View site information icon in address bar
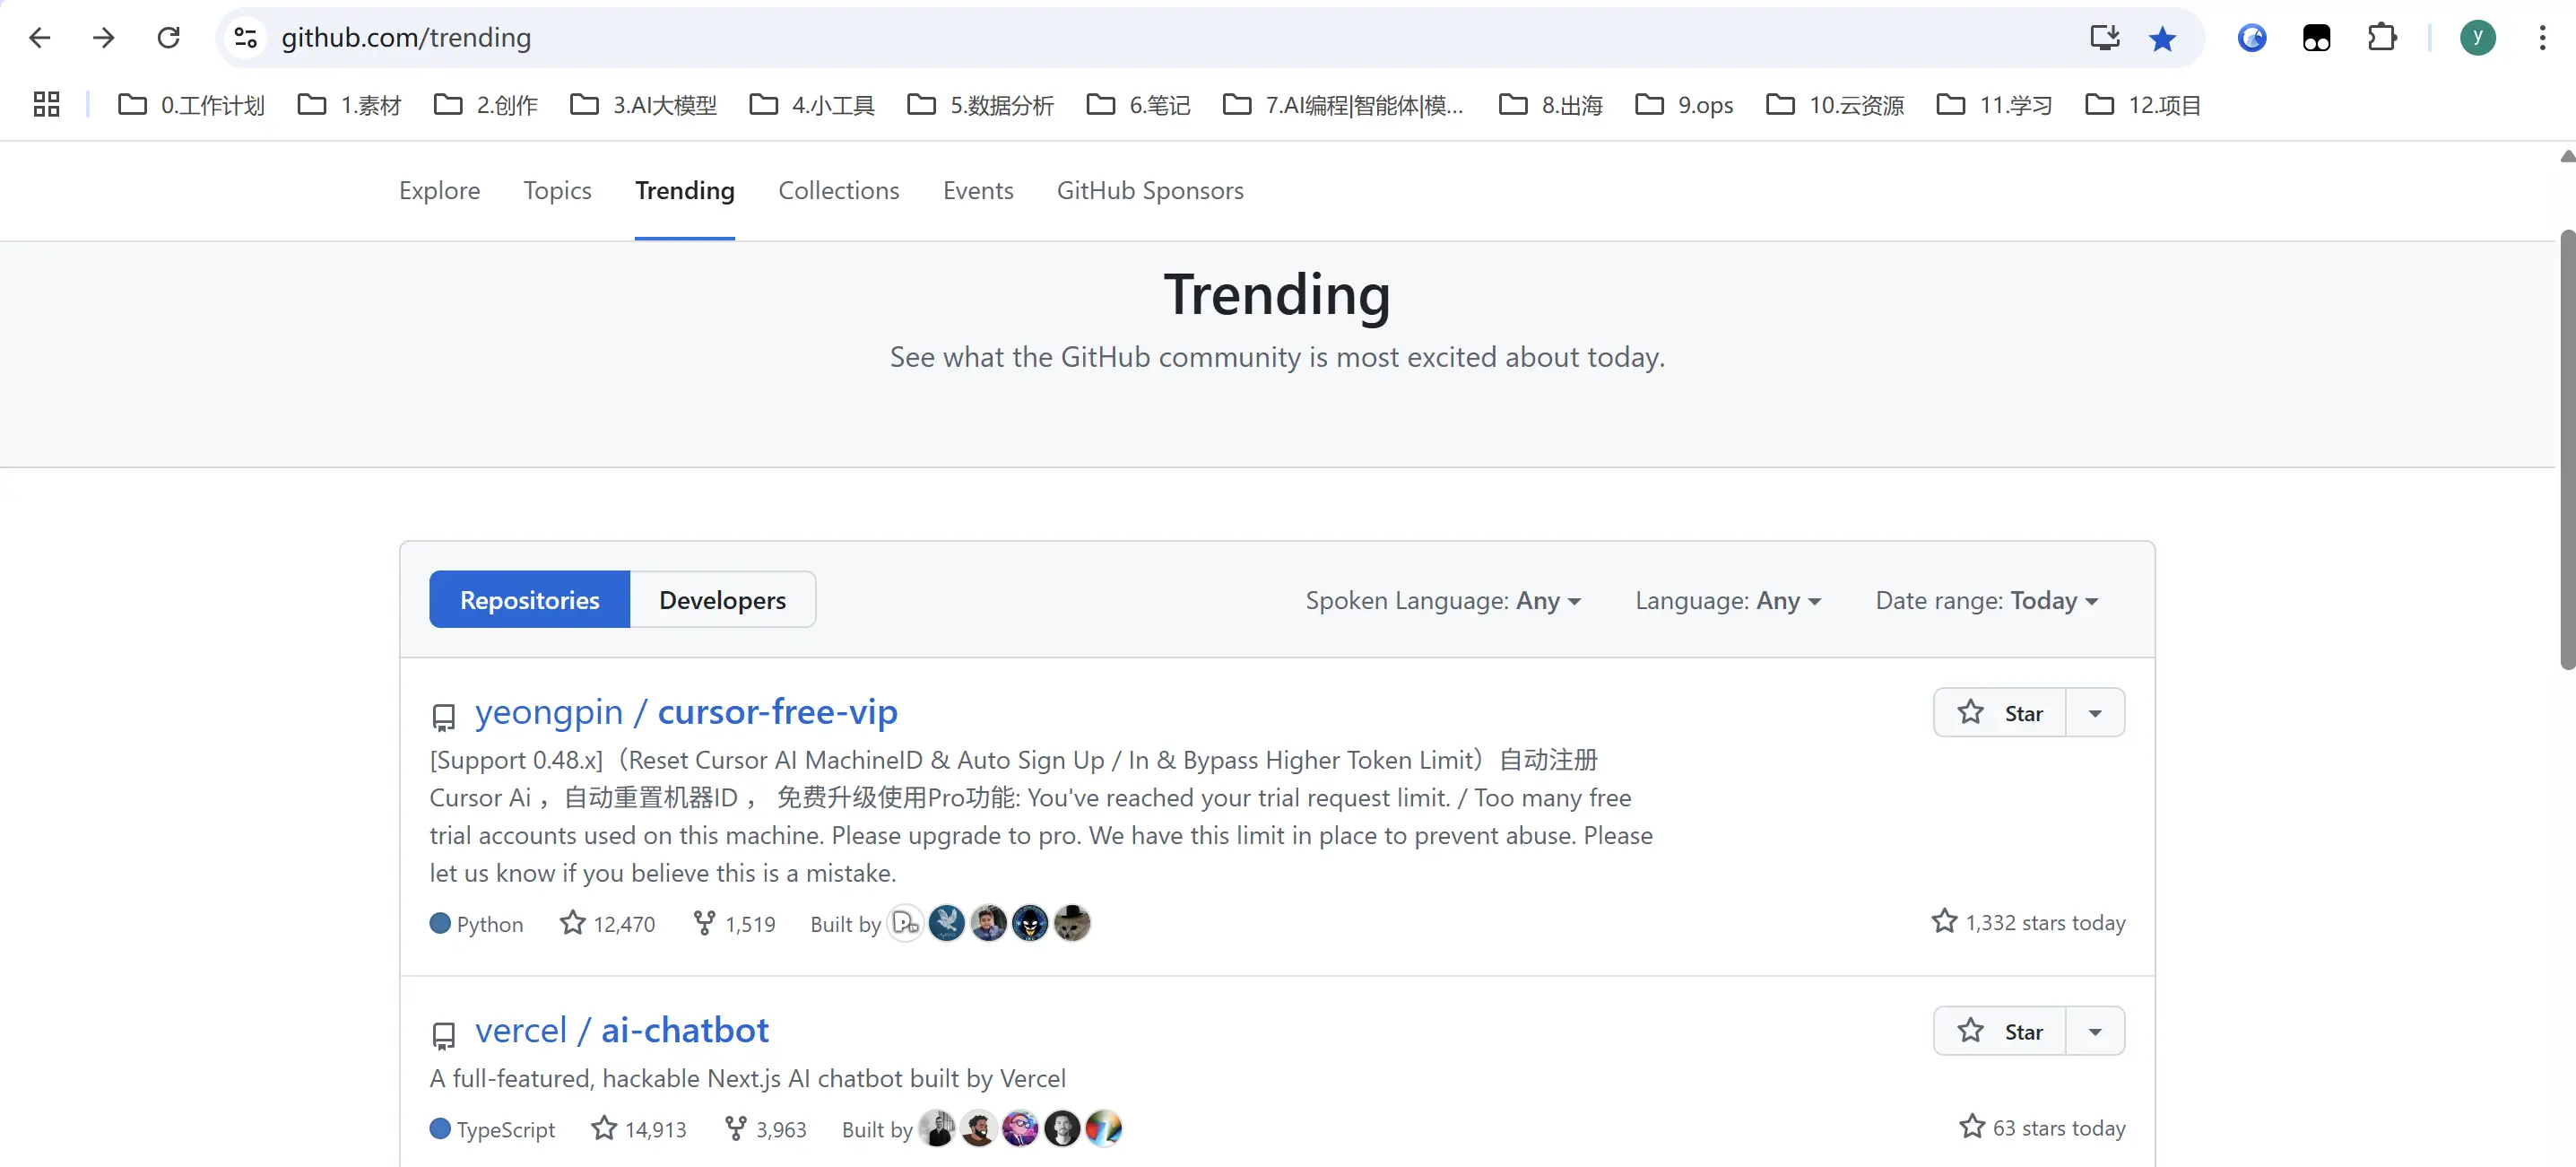This screenshot has width=2576, height=1167. click(x=246, y=38)
